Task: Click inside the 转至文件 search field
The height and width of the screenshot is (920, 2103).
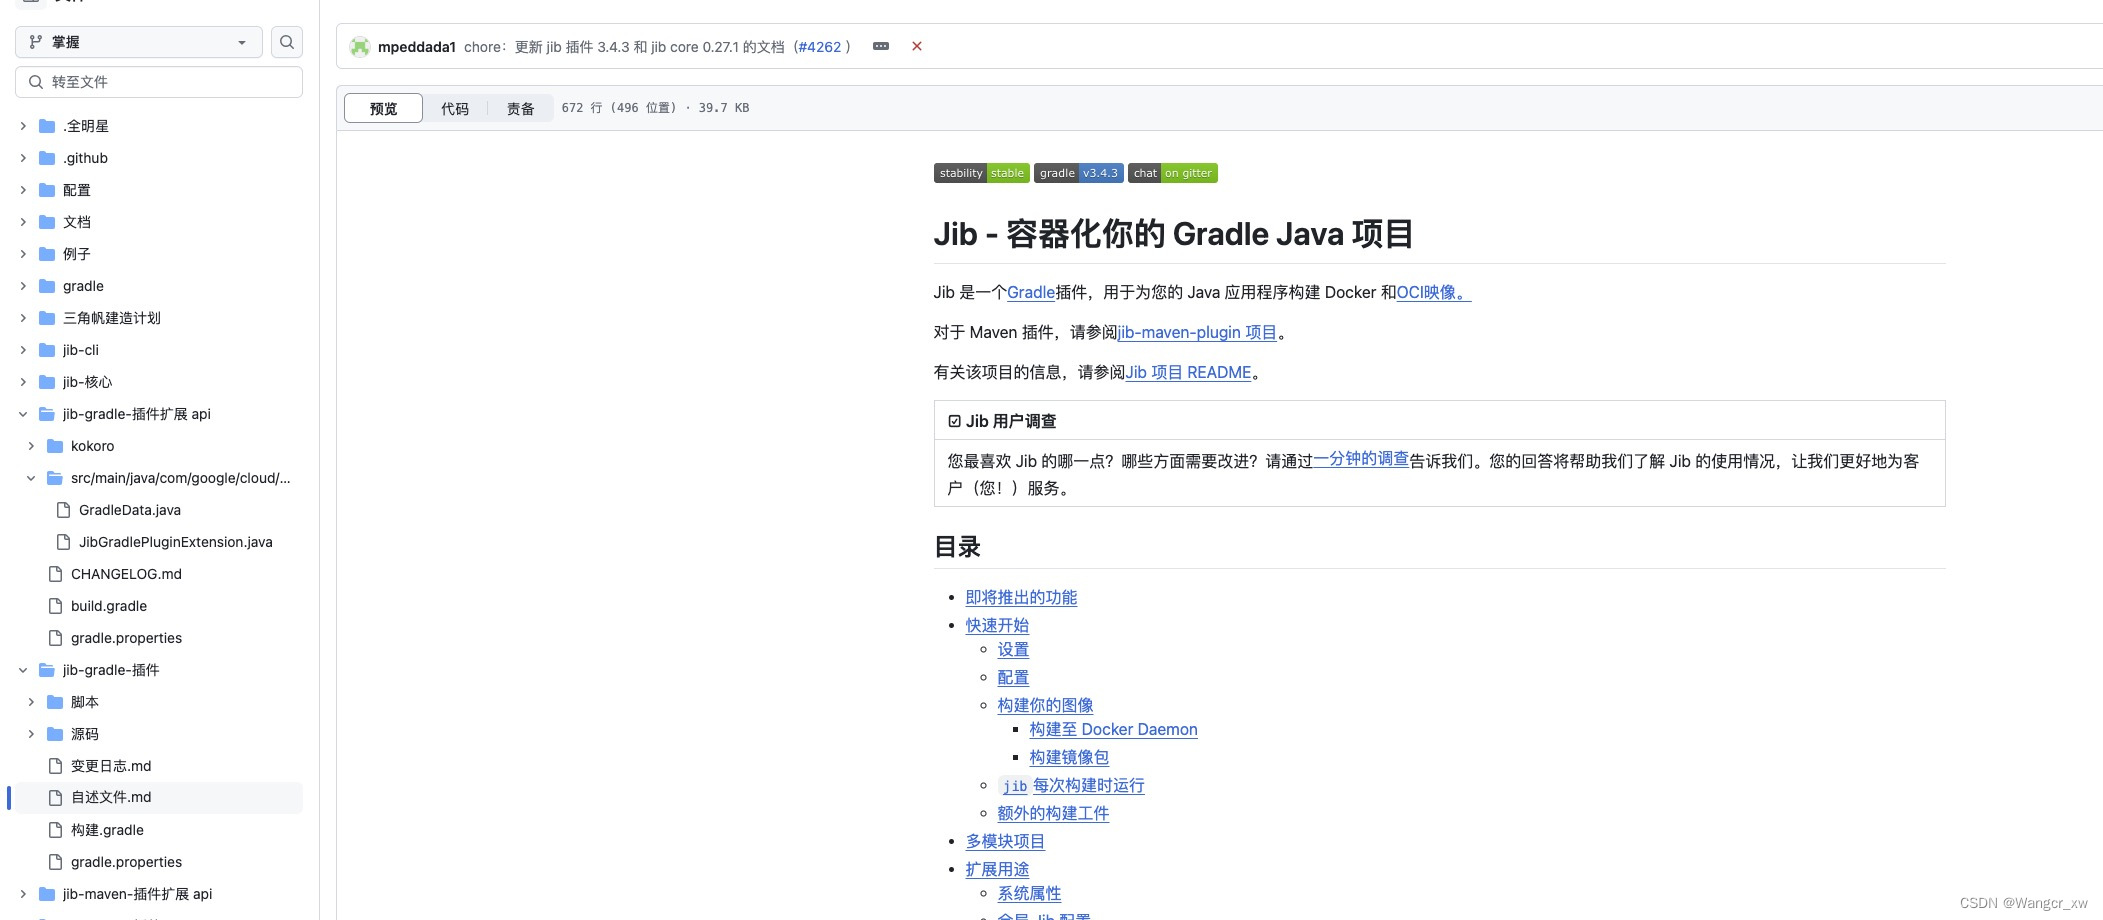Action: tap(159, 81)
